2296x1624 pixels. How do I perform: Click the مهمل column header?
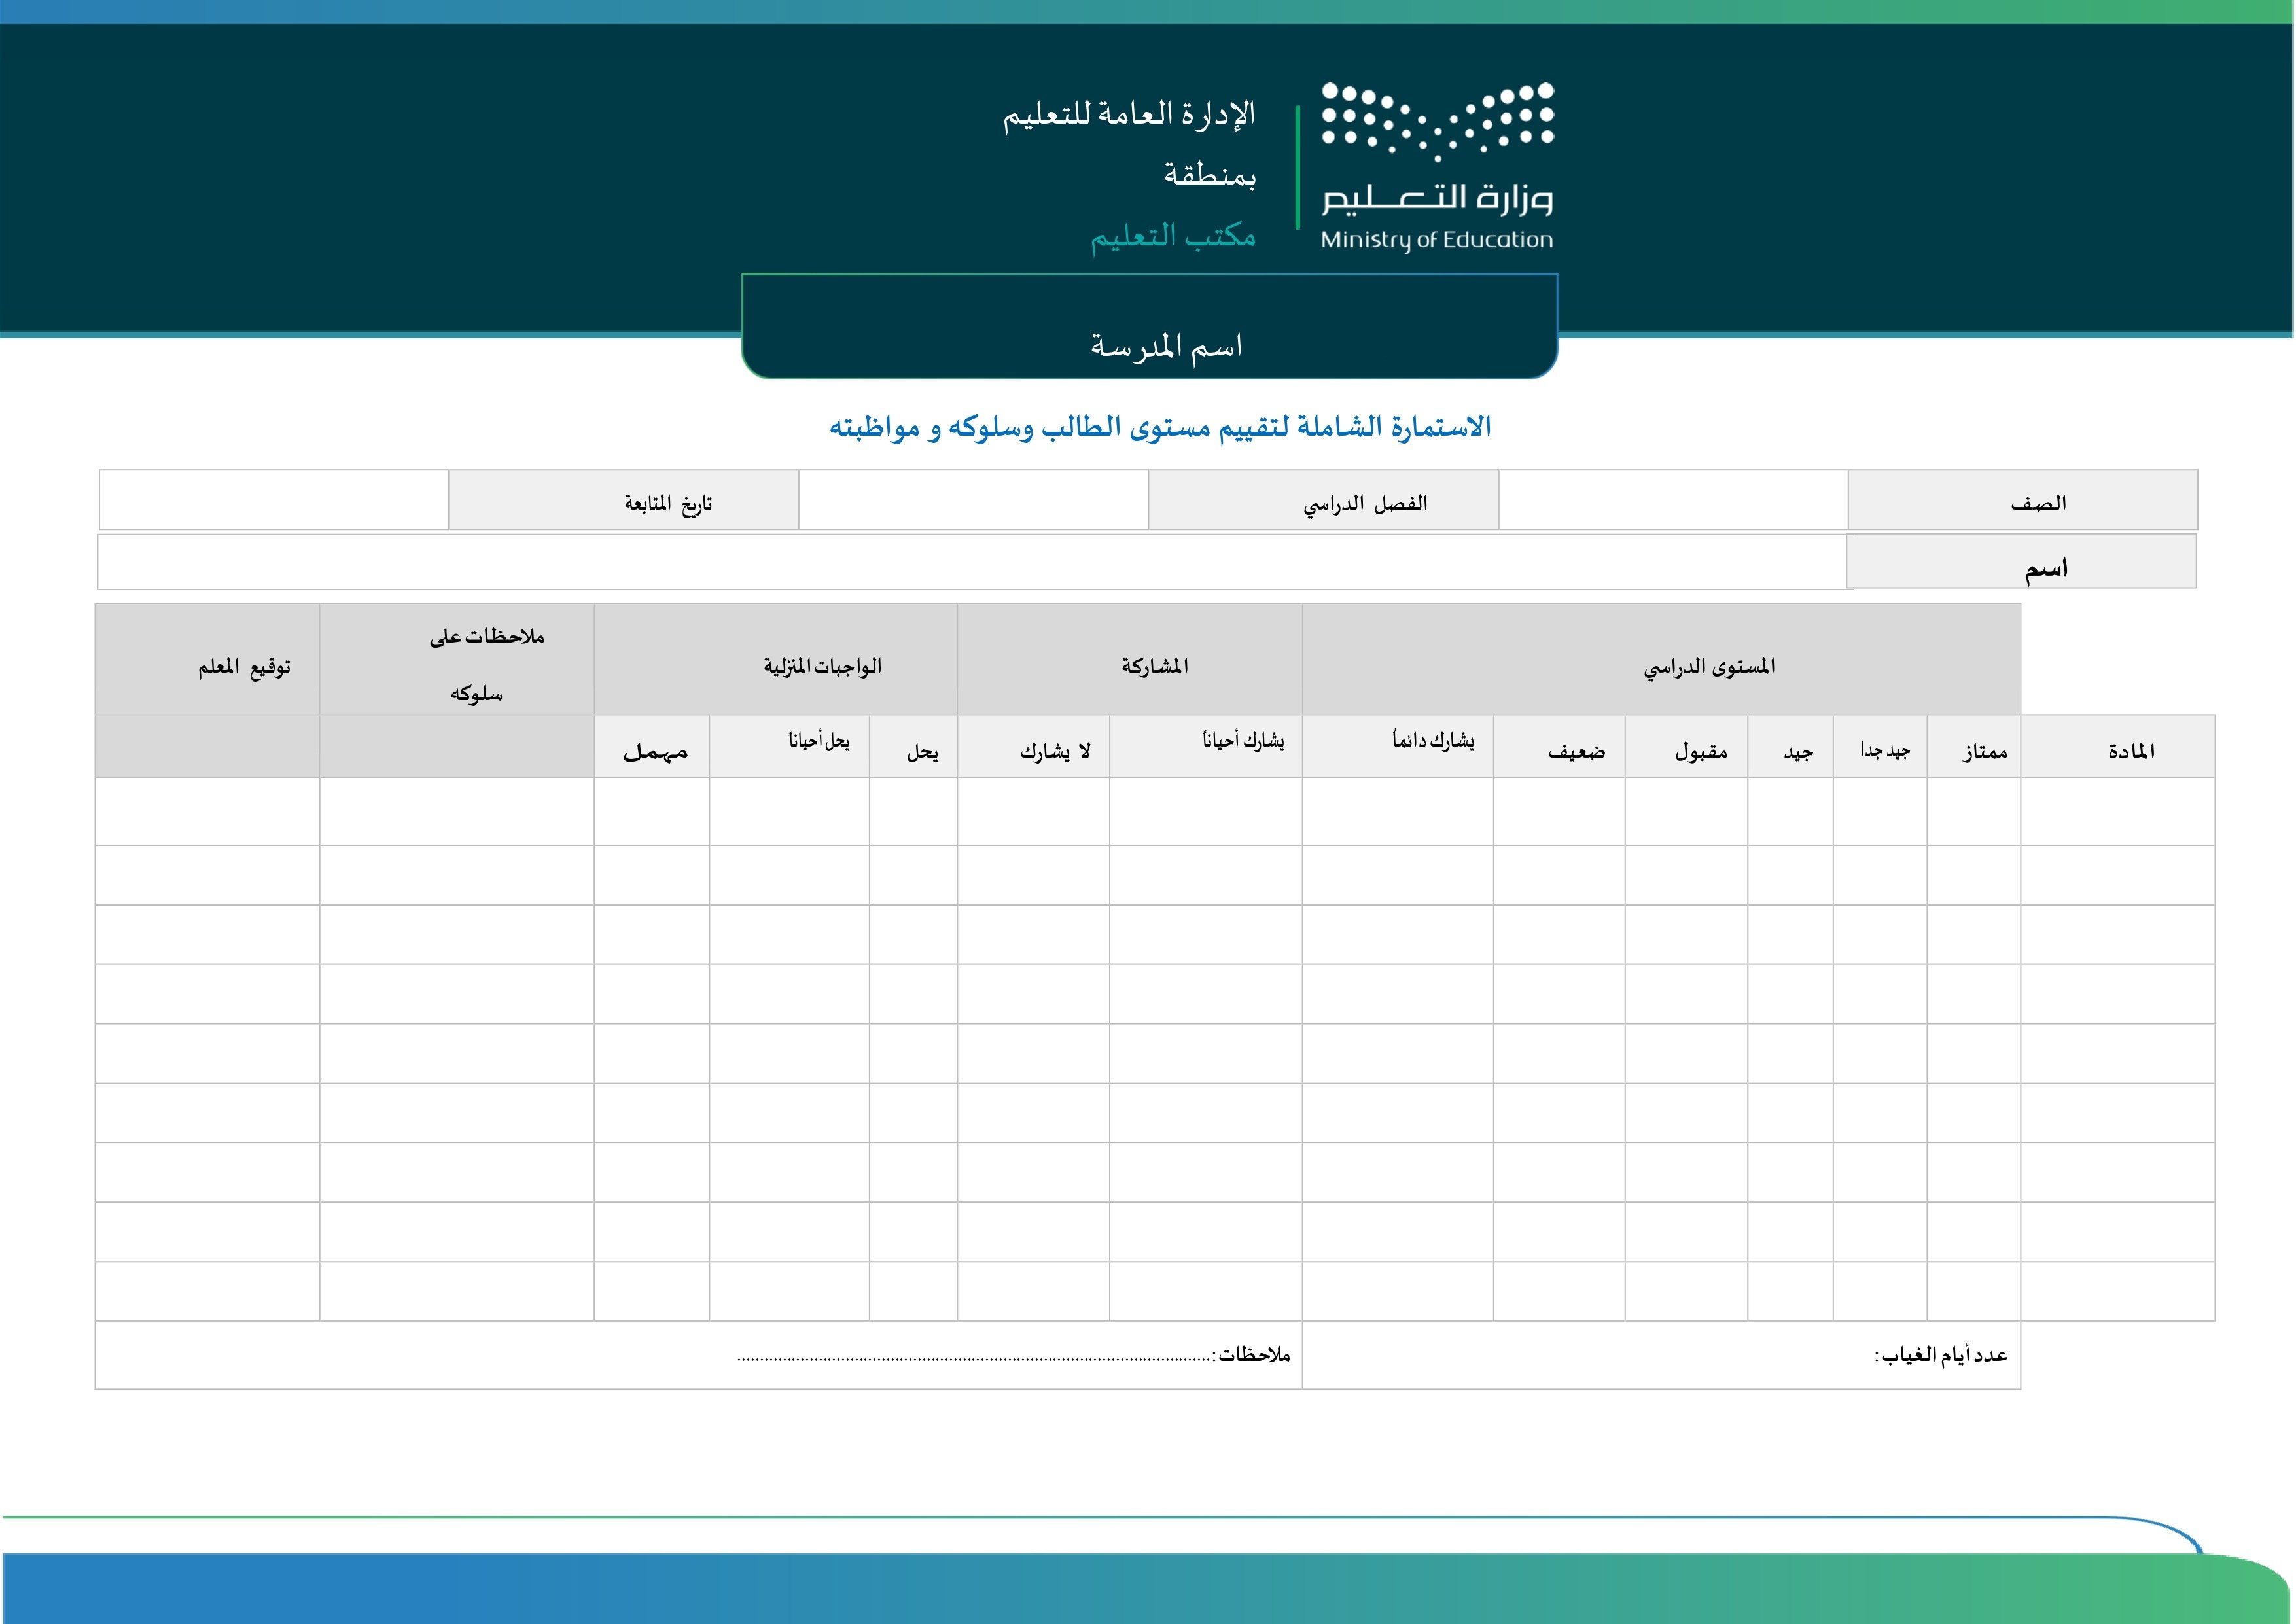point(655,751)
